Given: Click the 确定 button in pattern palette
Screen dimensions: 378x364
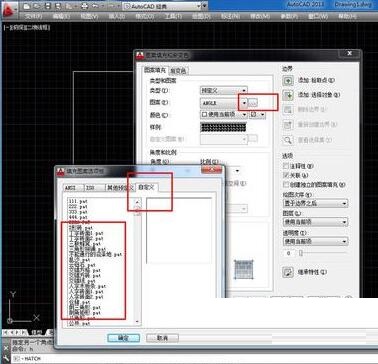Looking at the screenshot, I should coord(124,338).
